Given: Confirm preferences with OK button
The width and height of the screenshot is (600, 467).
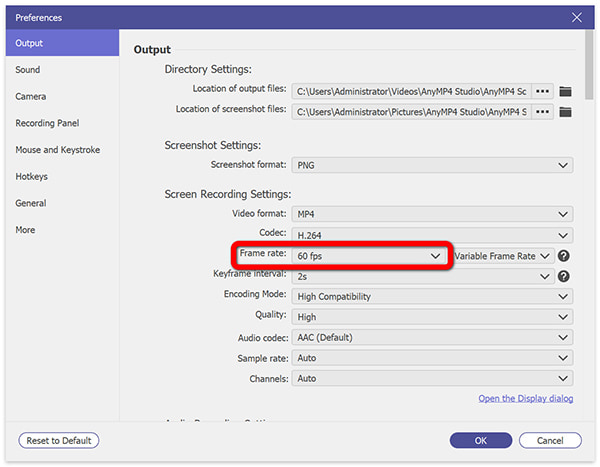Looking at the screenshot, I should [481, 441].
